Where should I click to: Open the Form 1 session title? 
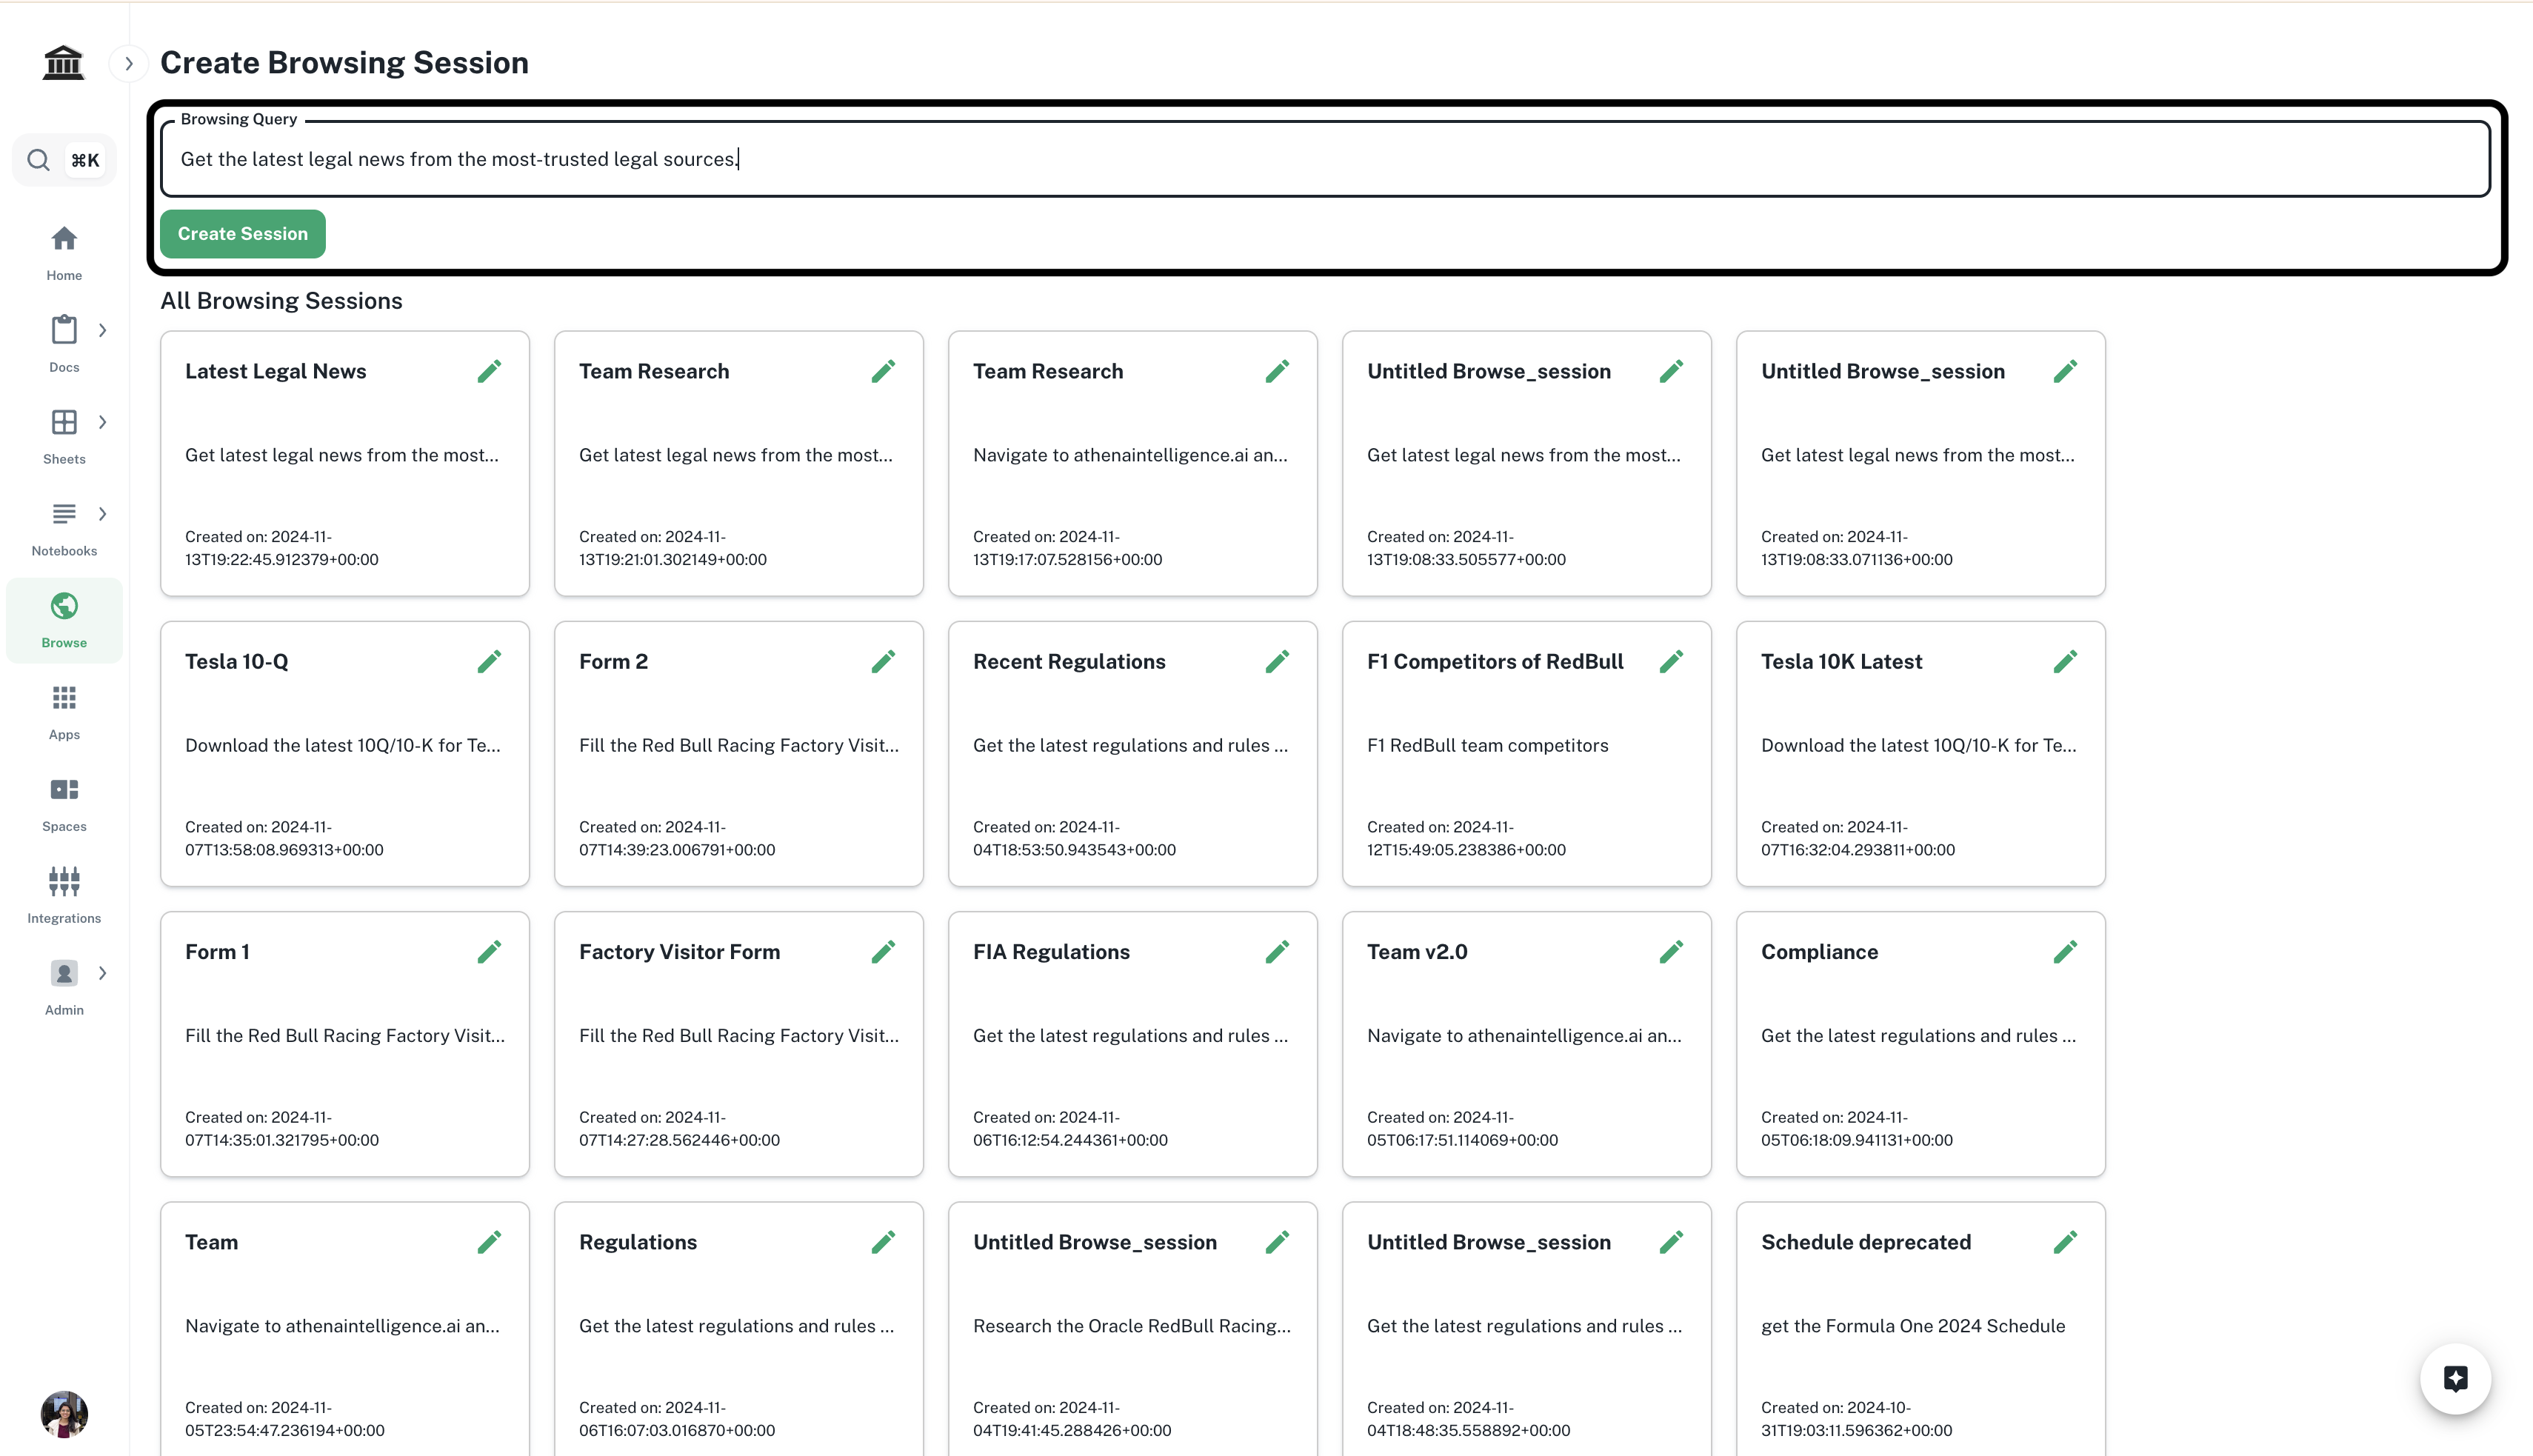(x=217, y=952)
